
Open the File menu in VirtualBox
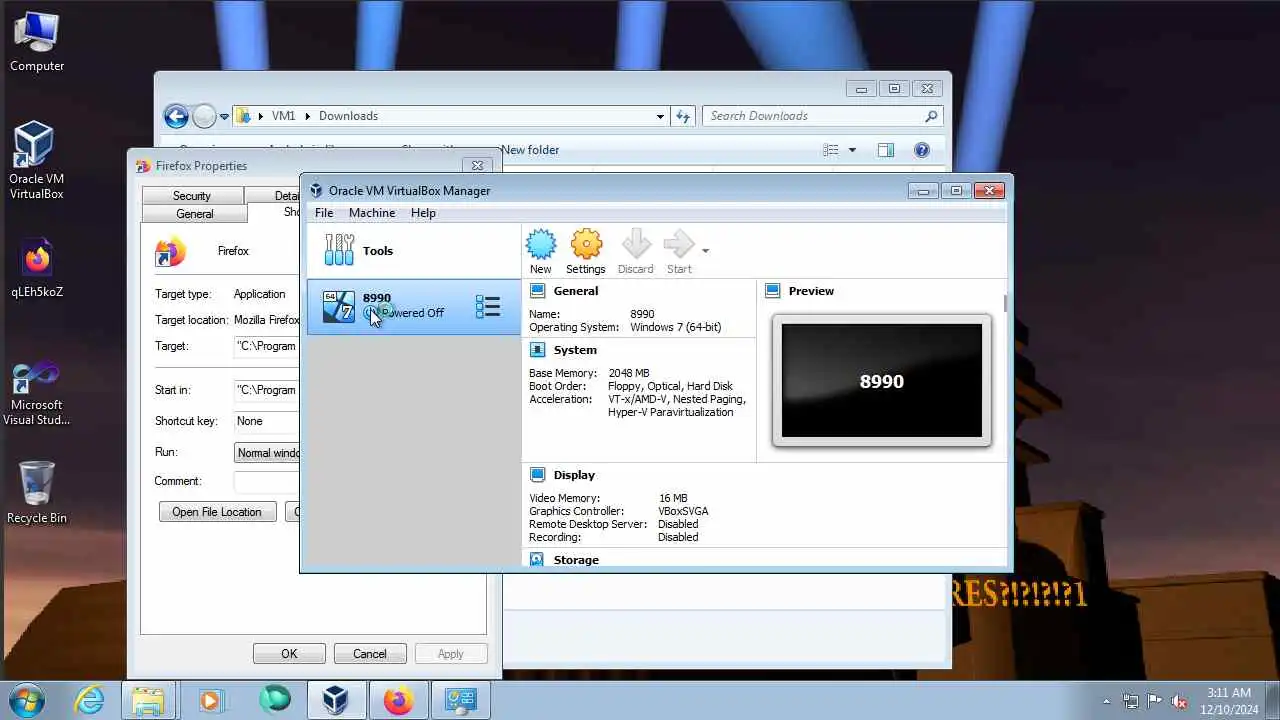(x=324, y=213)
